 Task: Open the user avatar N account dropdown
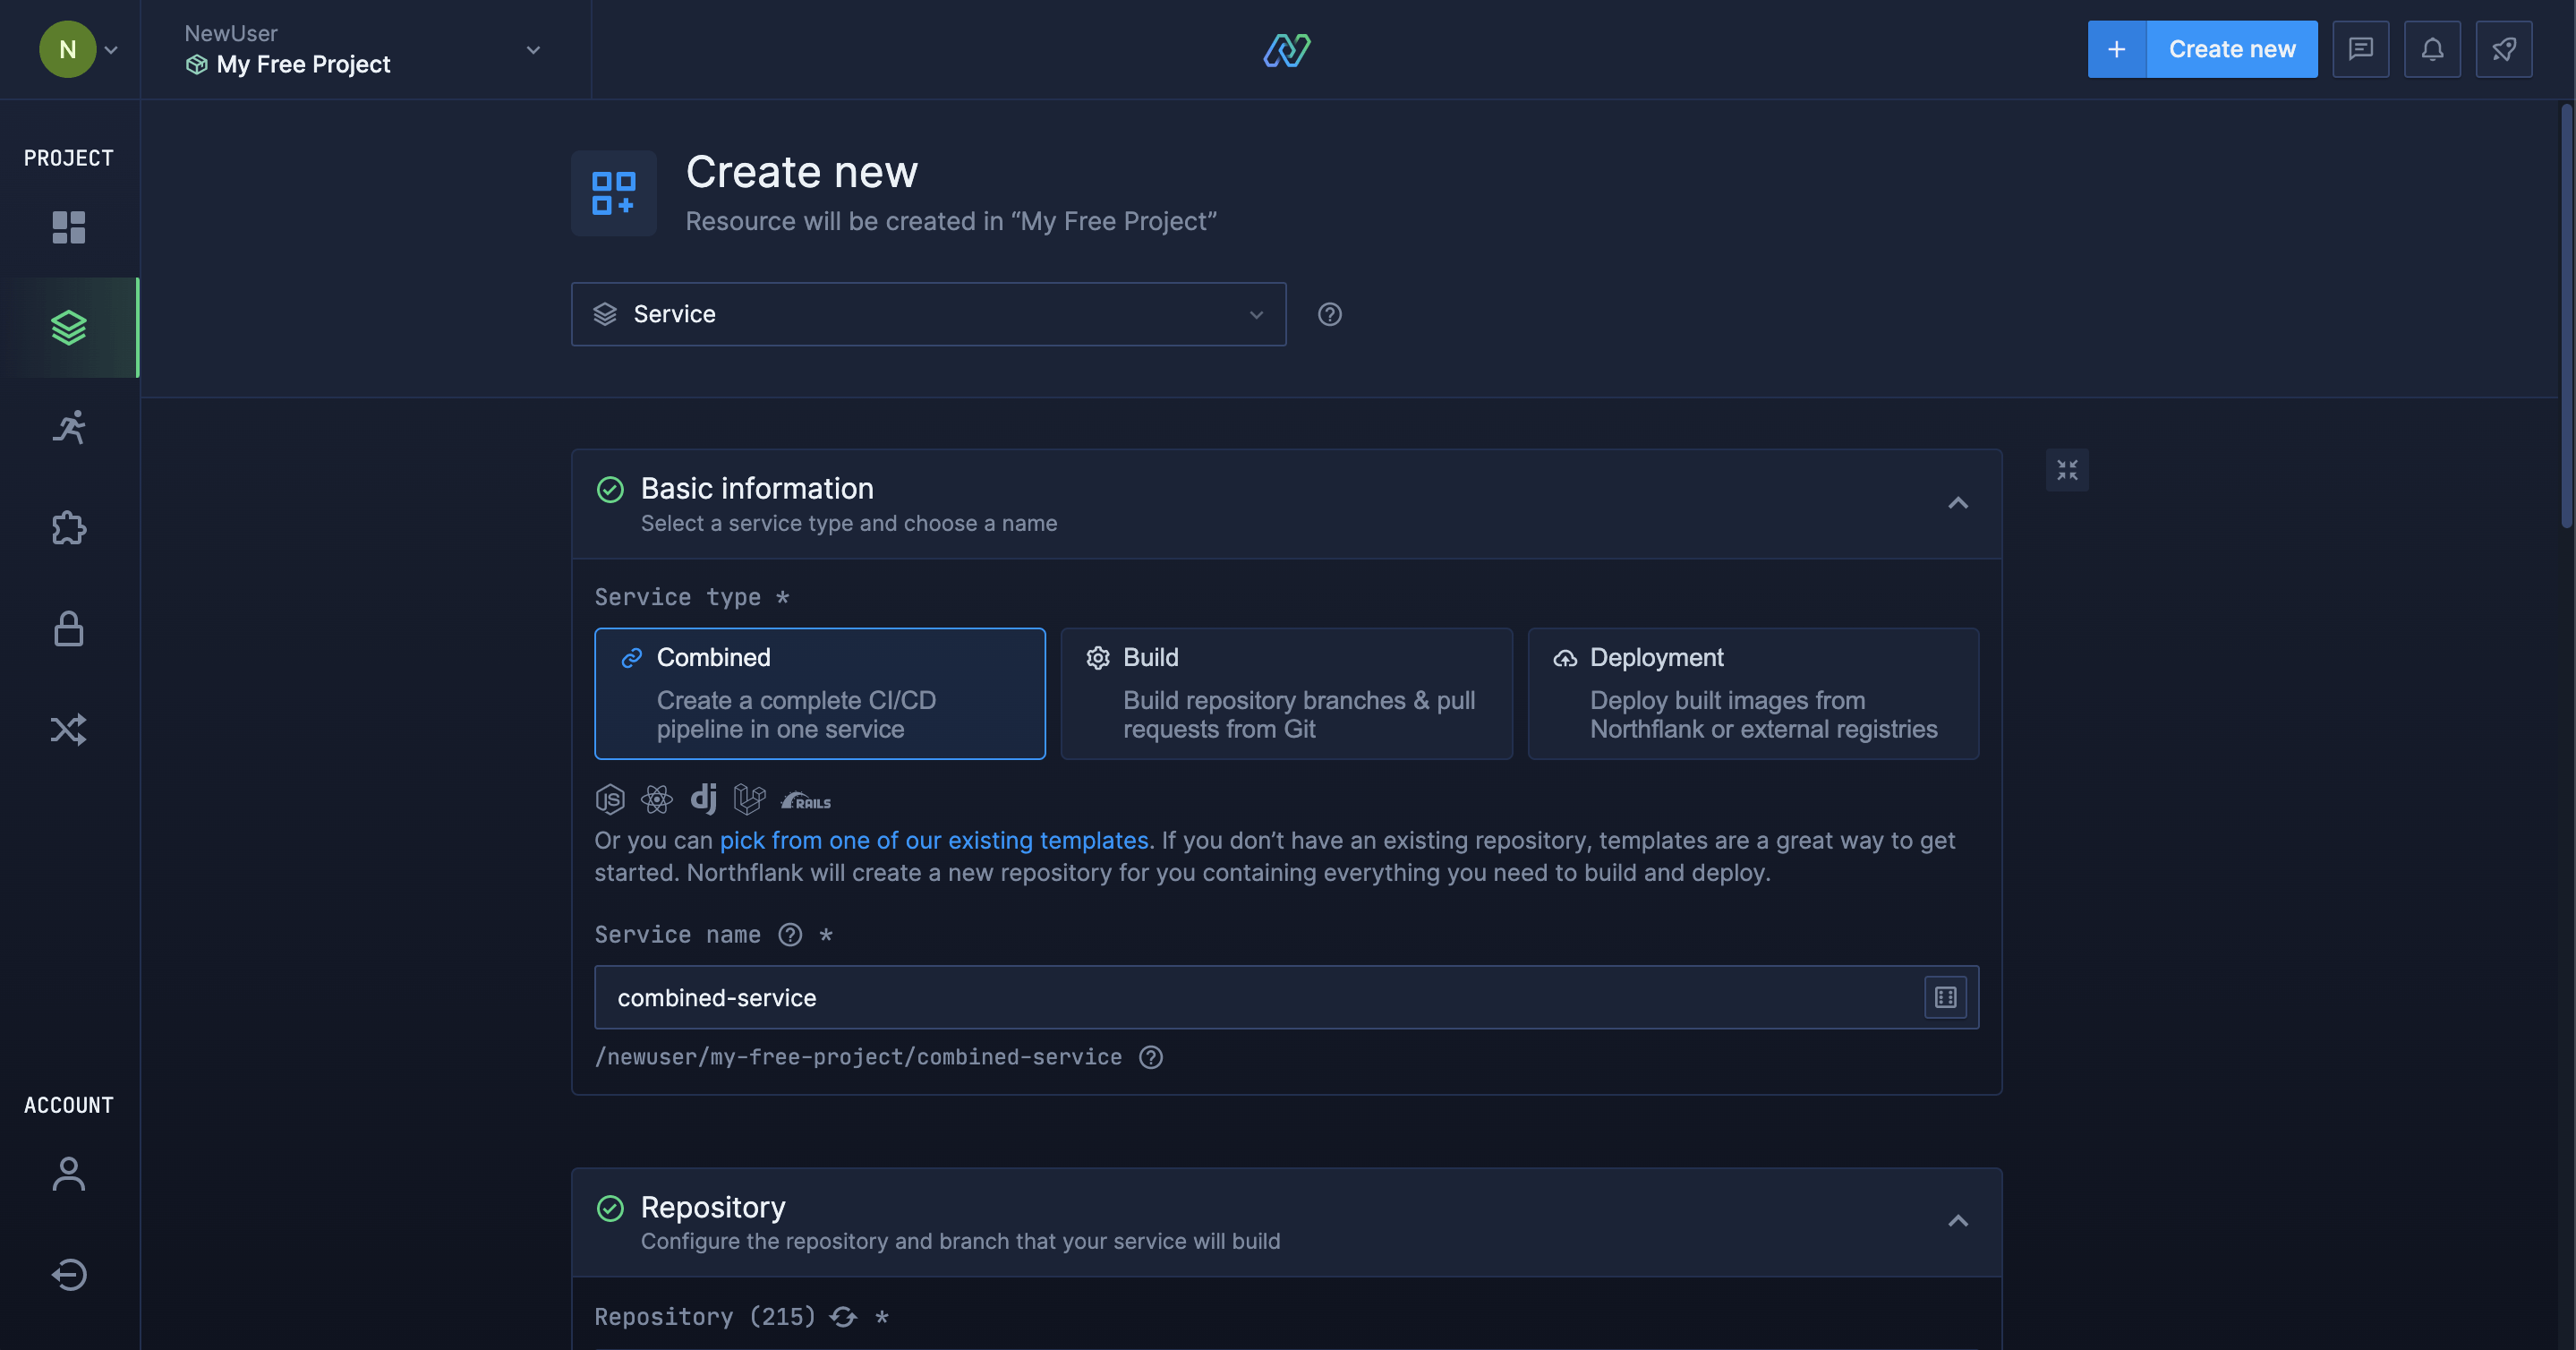(78, 49)
